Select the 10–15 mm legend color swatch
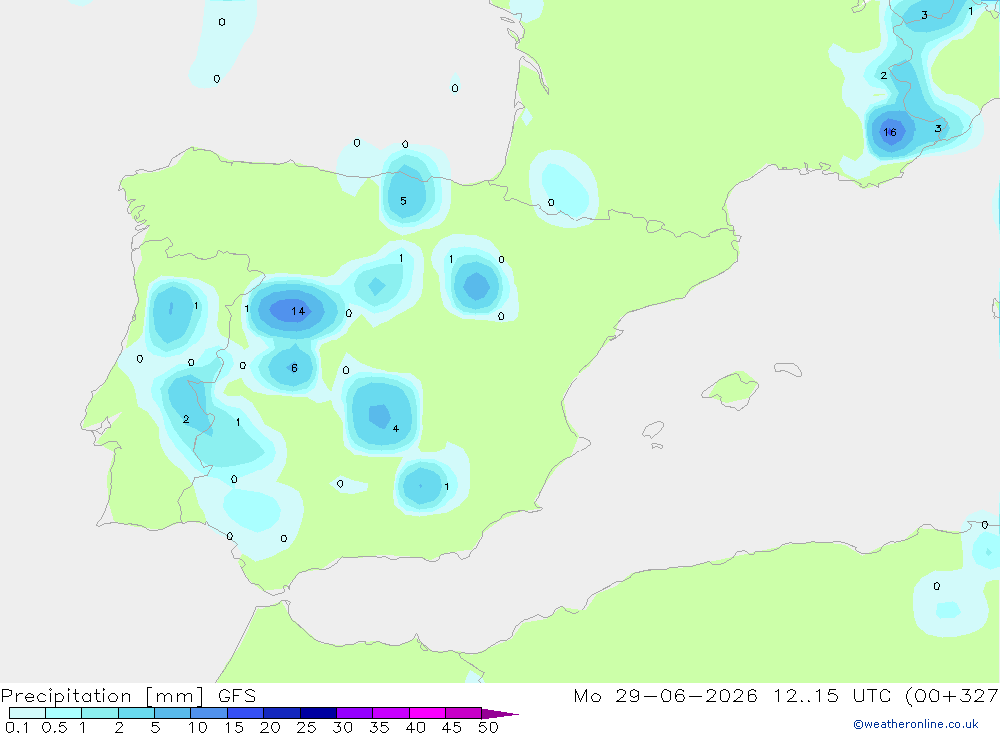This screenshot has height=733, width=1000. [x=209, y=713]
